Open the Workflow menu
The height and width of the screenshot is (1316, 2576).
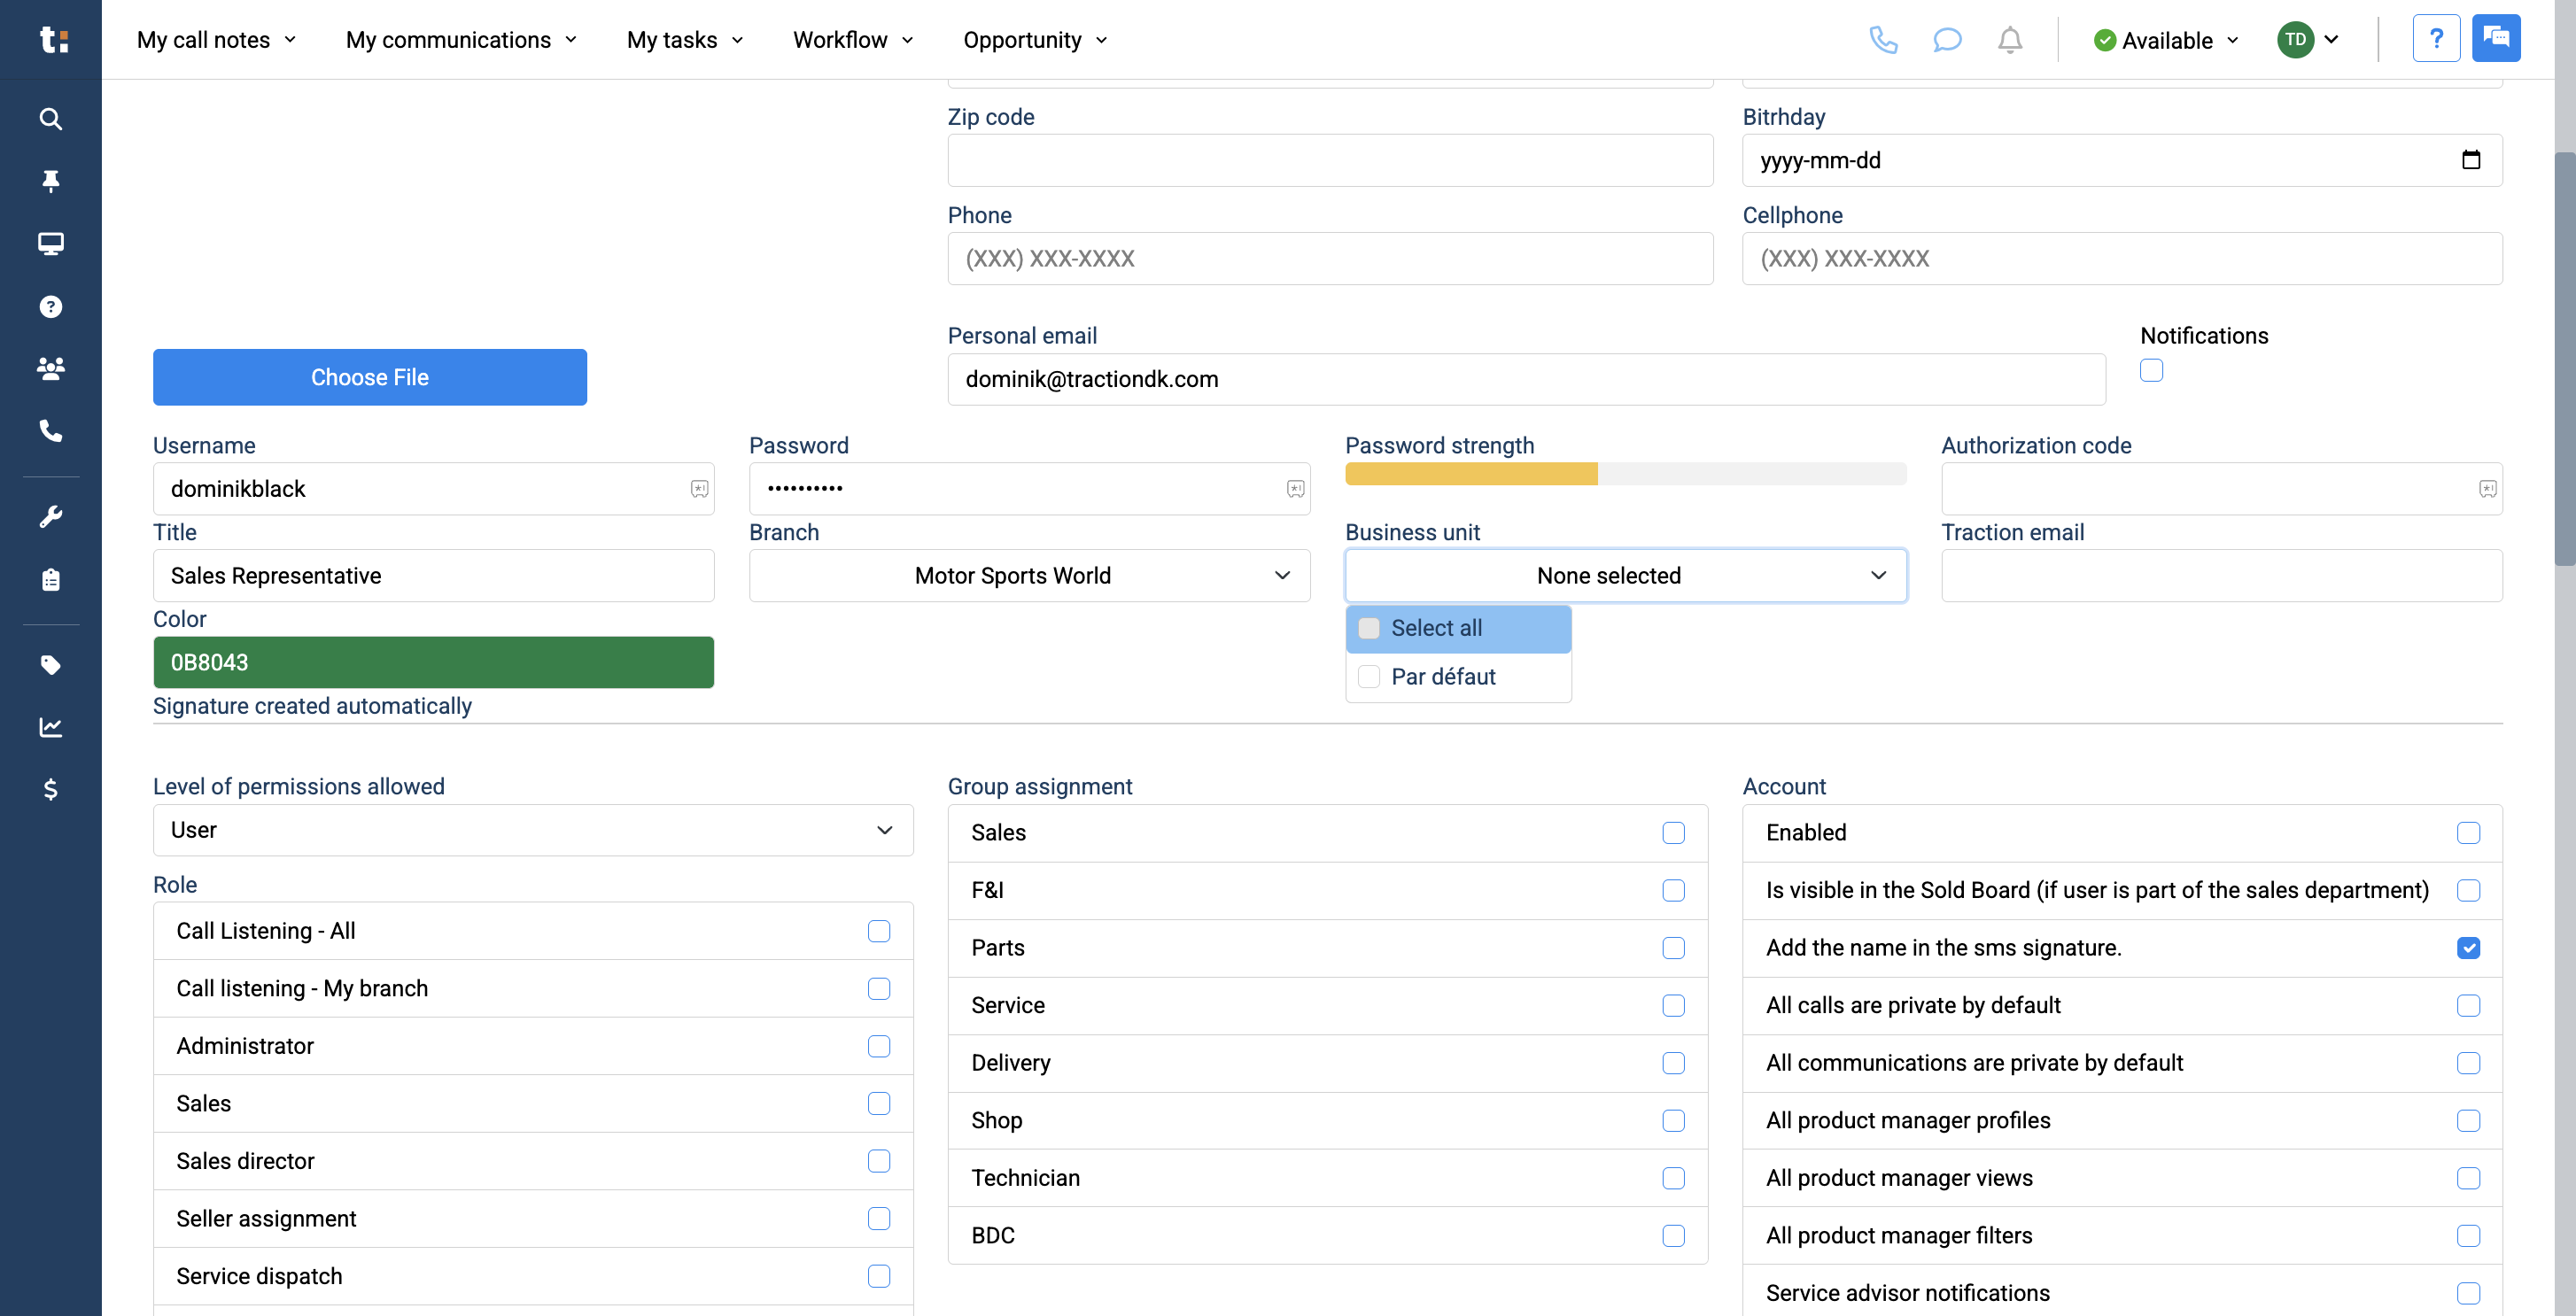840,40
